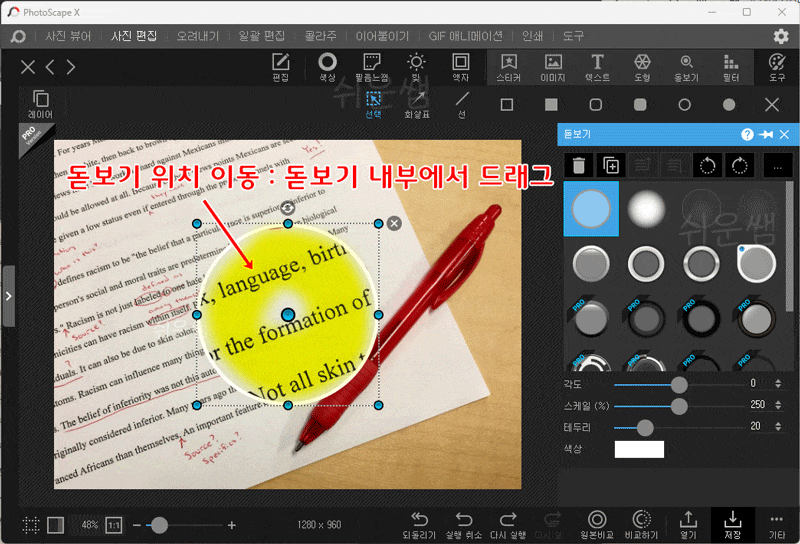Image resolution: width=800 pixels, height=544 pixels.
Task: Open the 스티커 sticker tool
Action: 509,67
